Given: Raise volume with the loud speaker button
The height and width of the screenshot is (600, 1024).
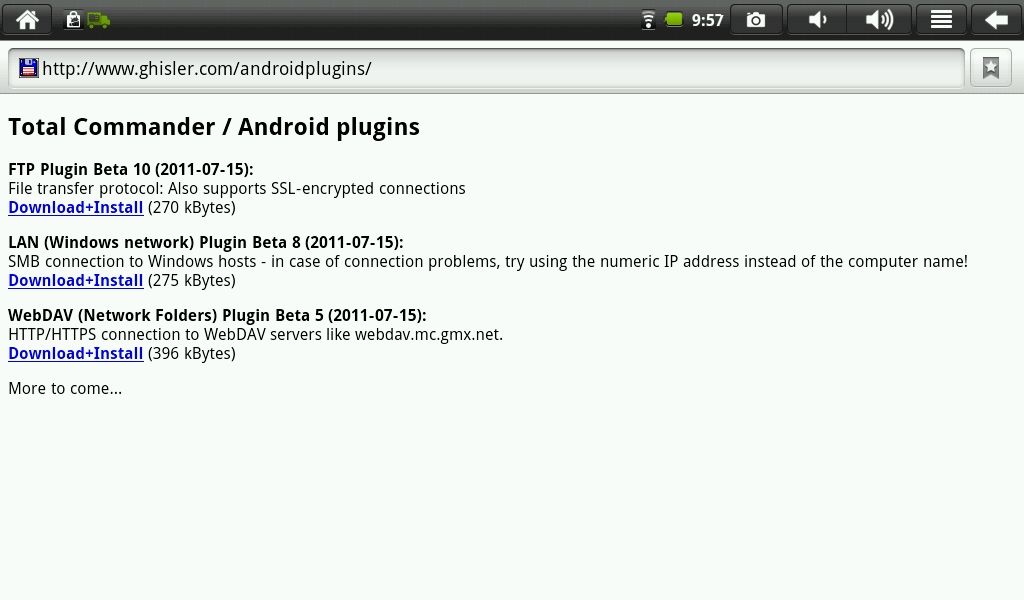Looking at the screenshot, I should click(x=879, y=20).
